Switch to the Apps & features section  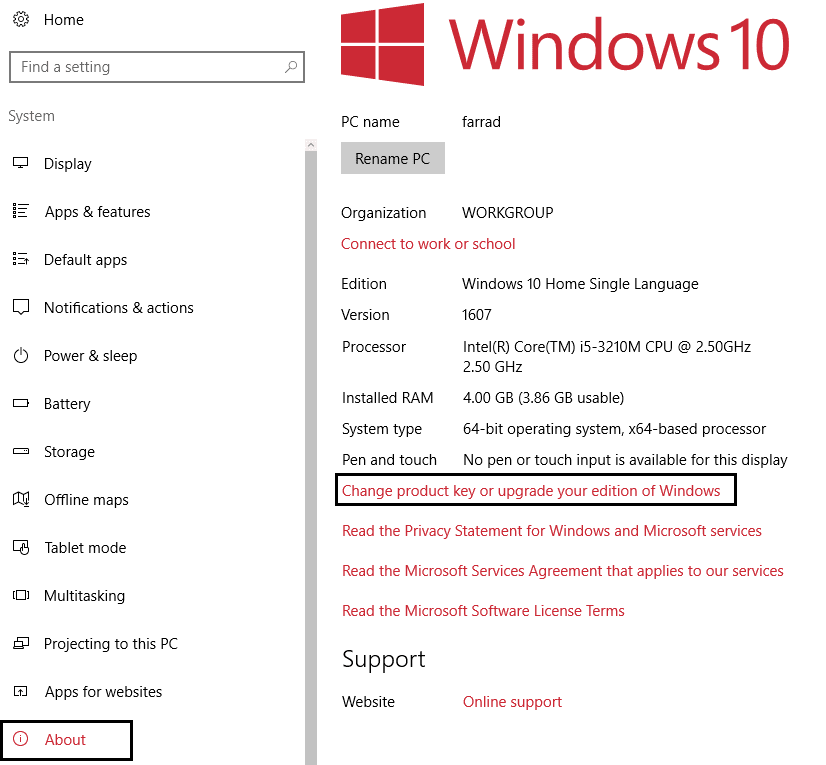[98, 211]
